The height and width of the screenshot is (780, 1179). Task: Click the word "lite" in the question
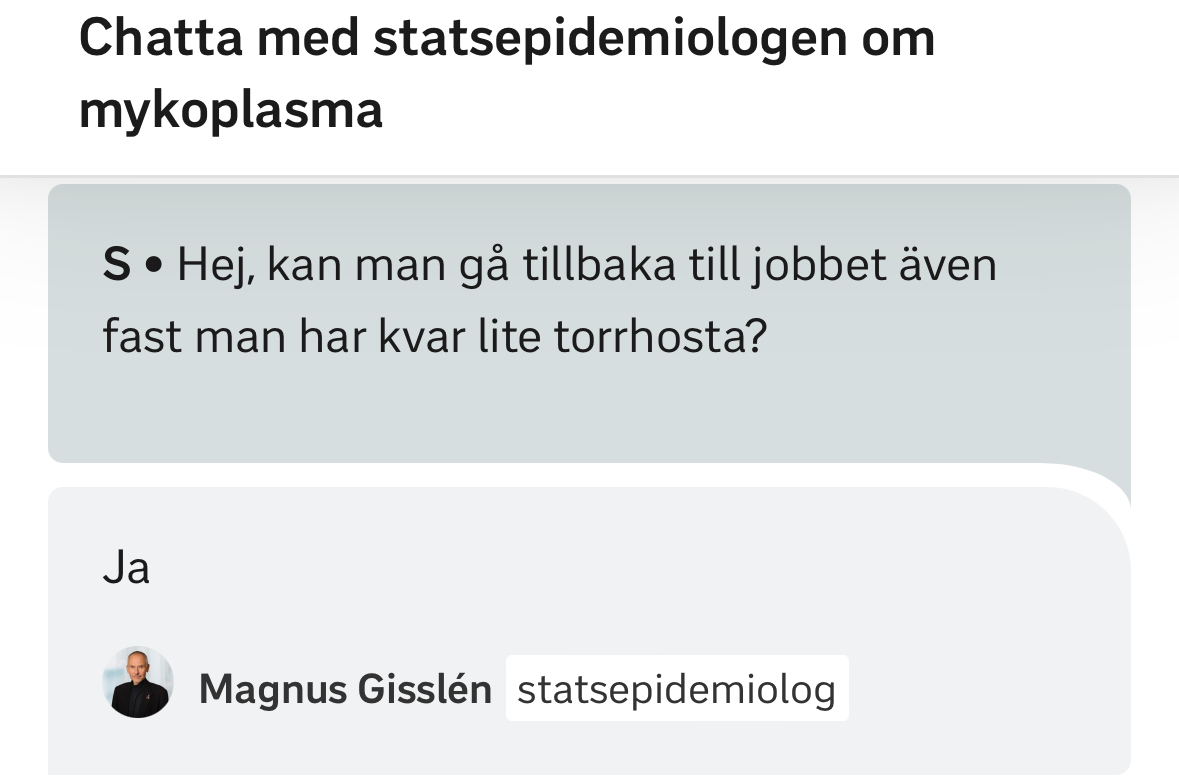point(509,335)
